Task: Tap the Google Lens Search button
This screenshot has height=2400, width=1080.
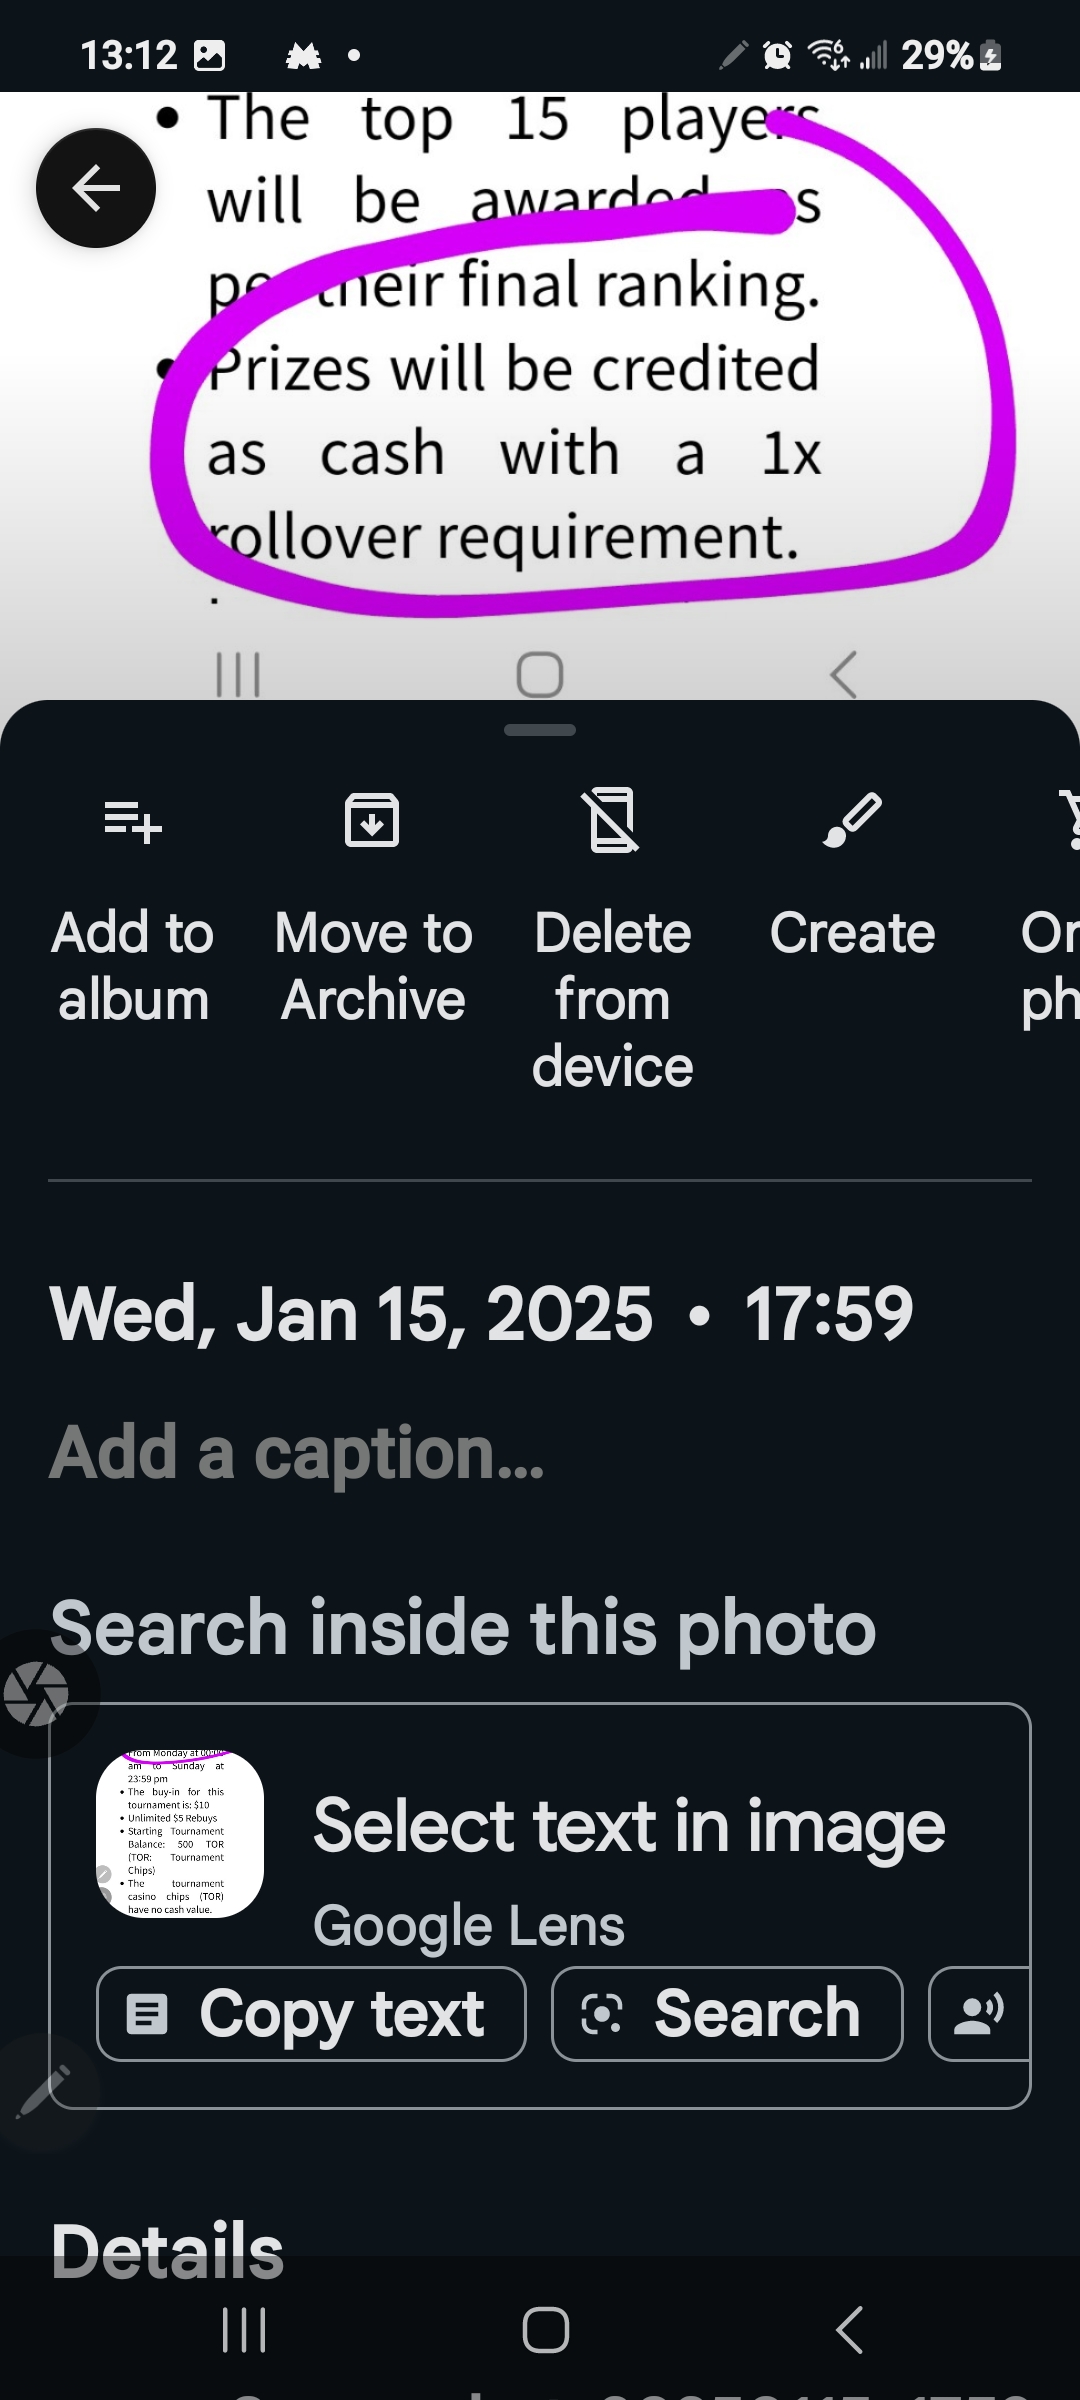Action: 727,2014
